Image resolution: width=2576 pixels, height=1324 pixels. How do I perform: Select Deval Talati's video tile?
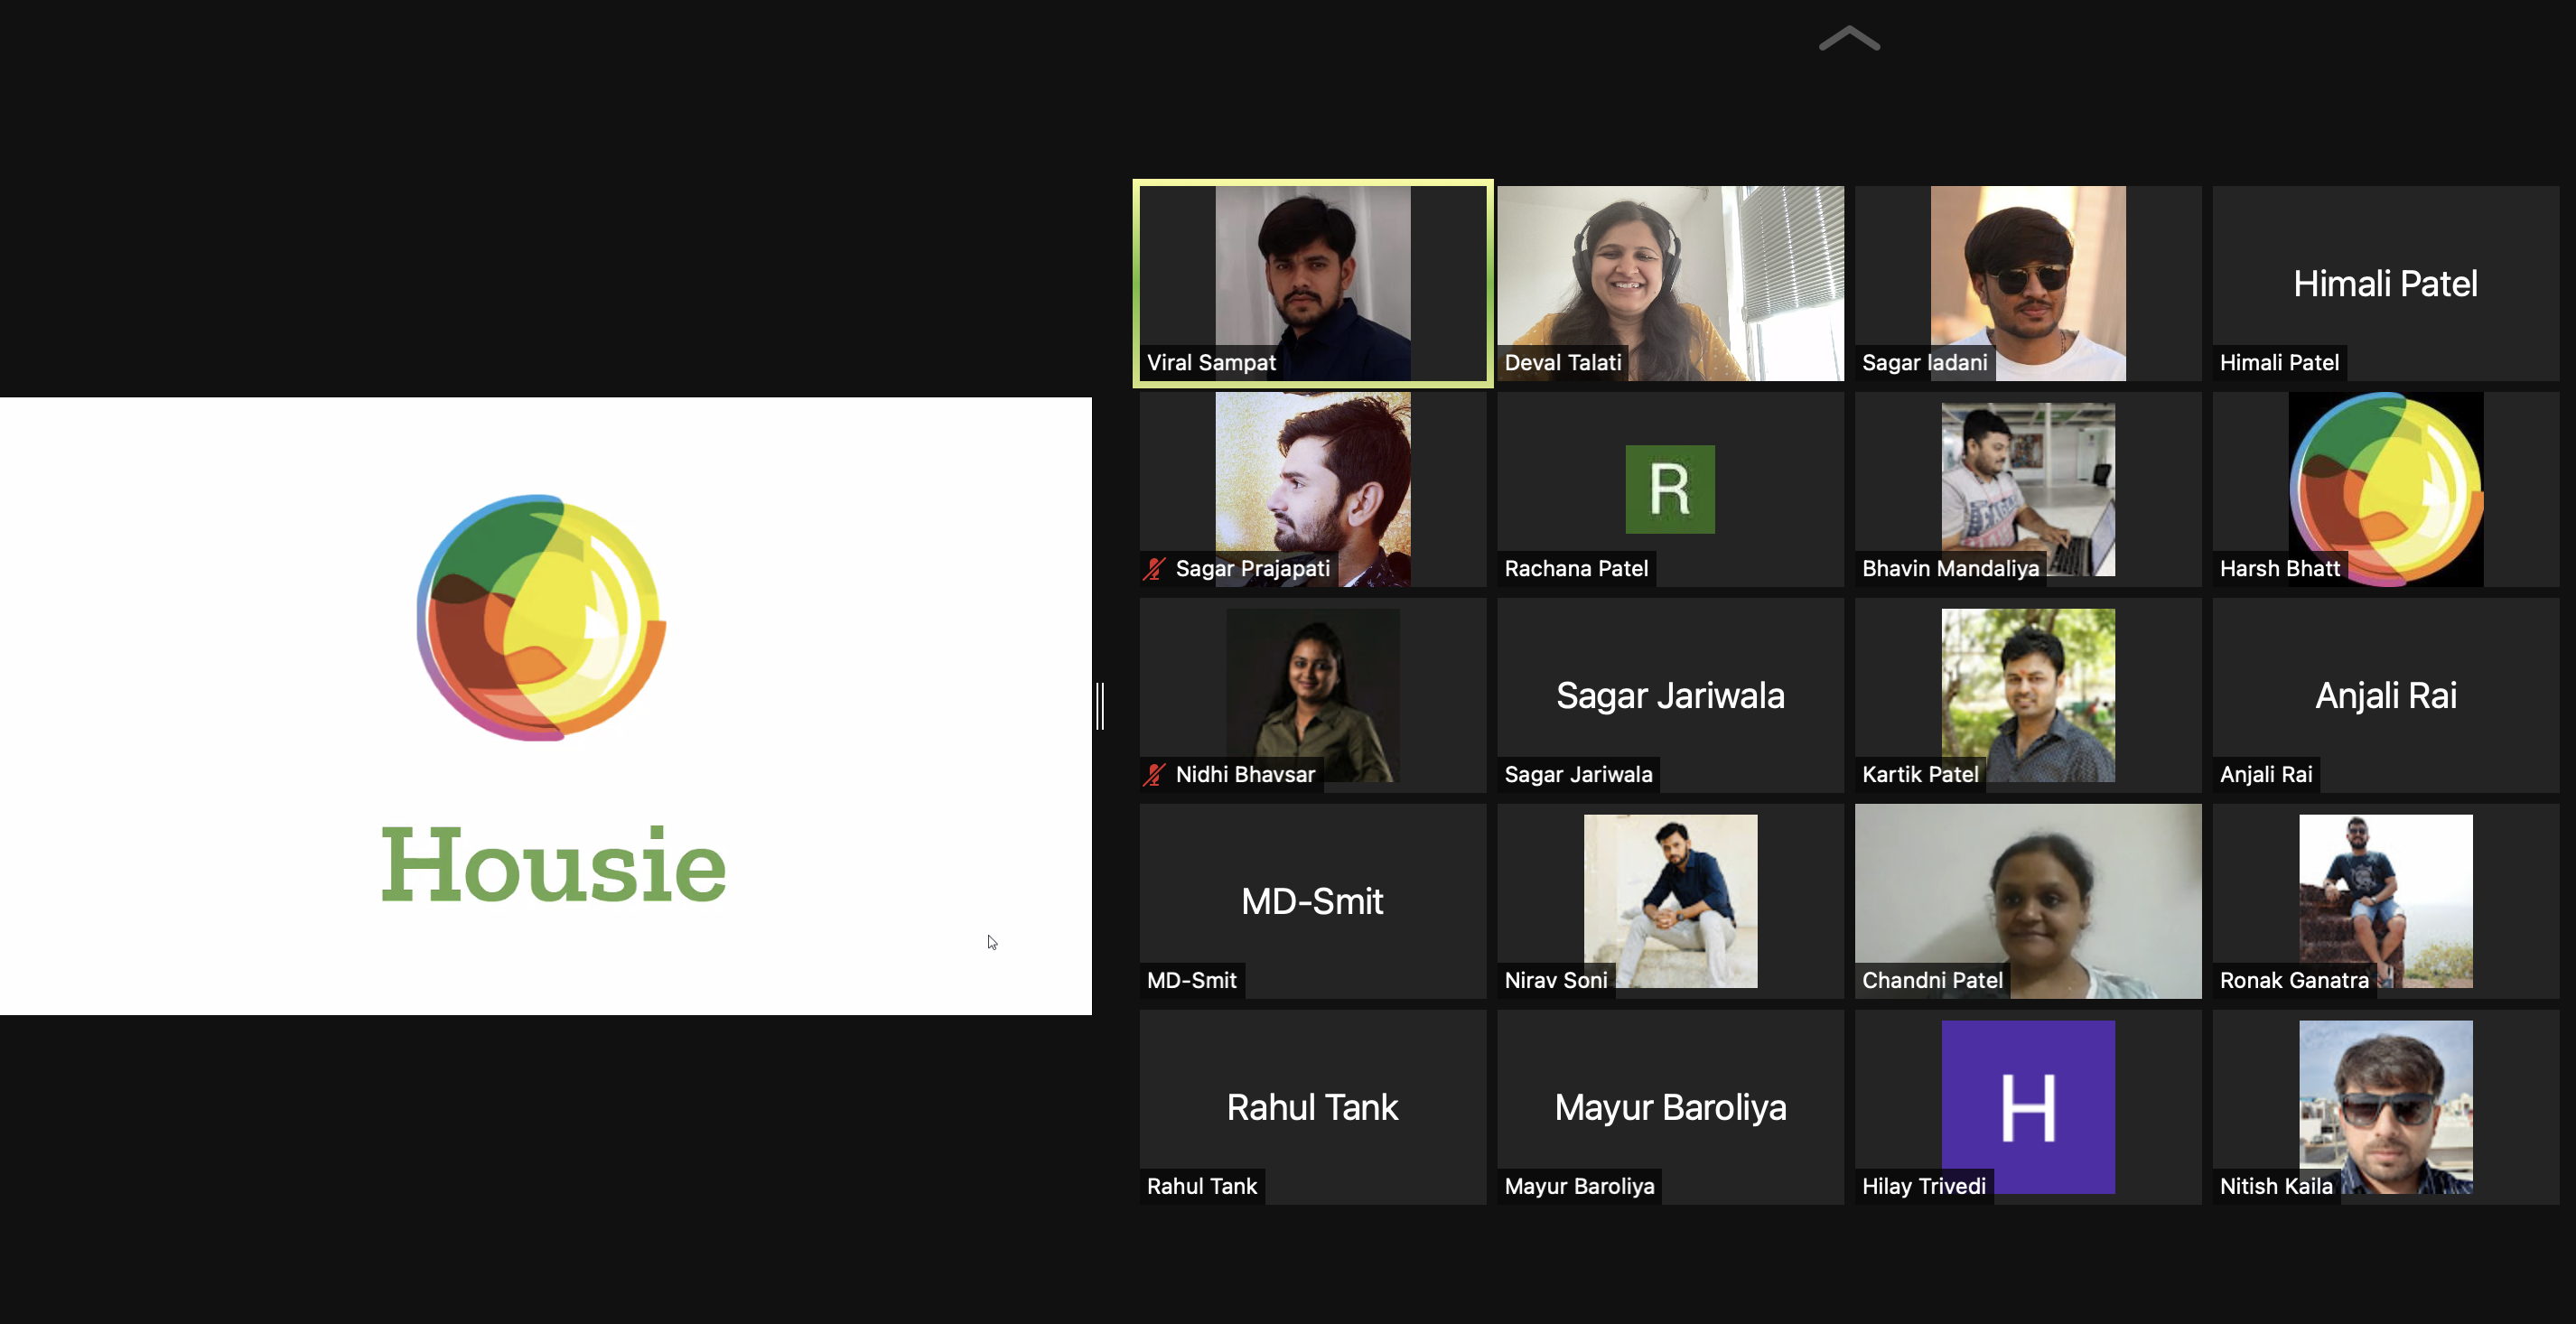tap(1670, 283)
